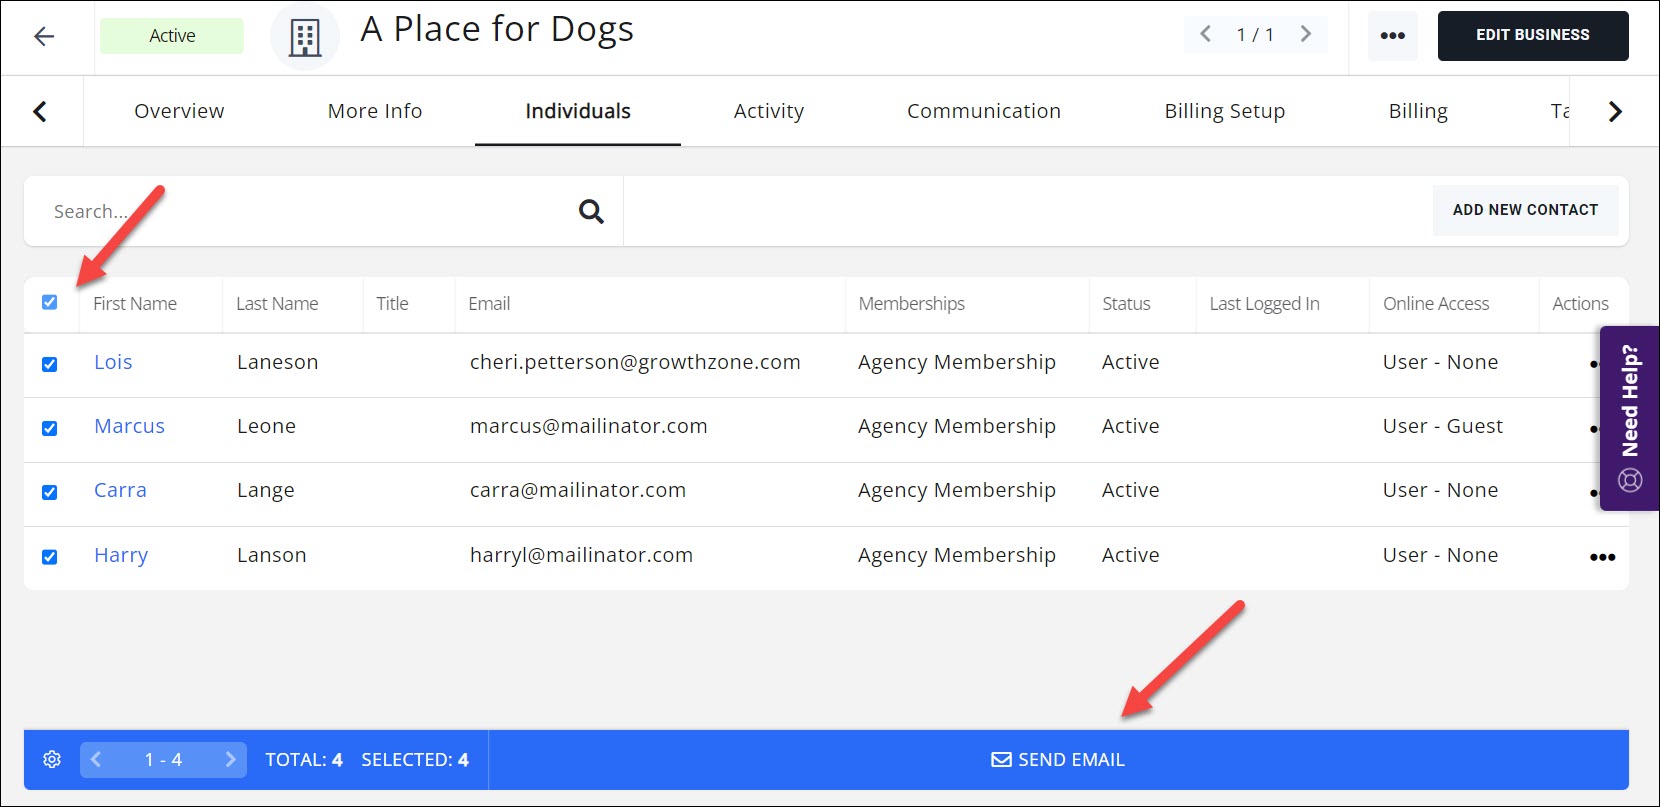Deselect the Lois Laneson row checkbox
The image size is (1660, 807).
click(x=50, y=364)
